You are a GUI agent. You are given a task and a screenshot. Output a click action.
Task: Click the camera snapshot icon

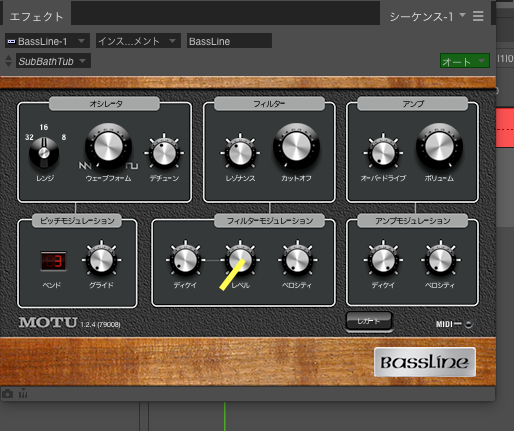coord(8,394)
